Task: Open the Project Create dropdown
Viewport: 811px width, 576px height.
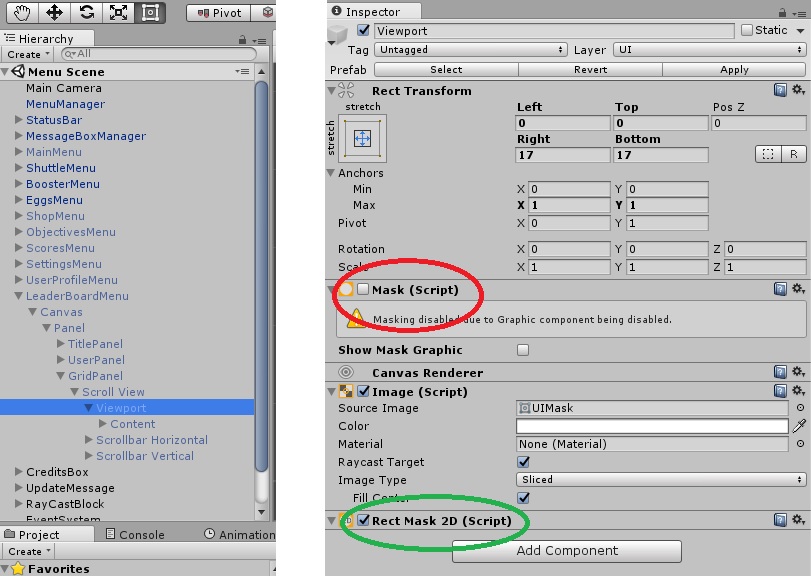Action: click(28, 551)
